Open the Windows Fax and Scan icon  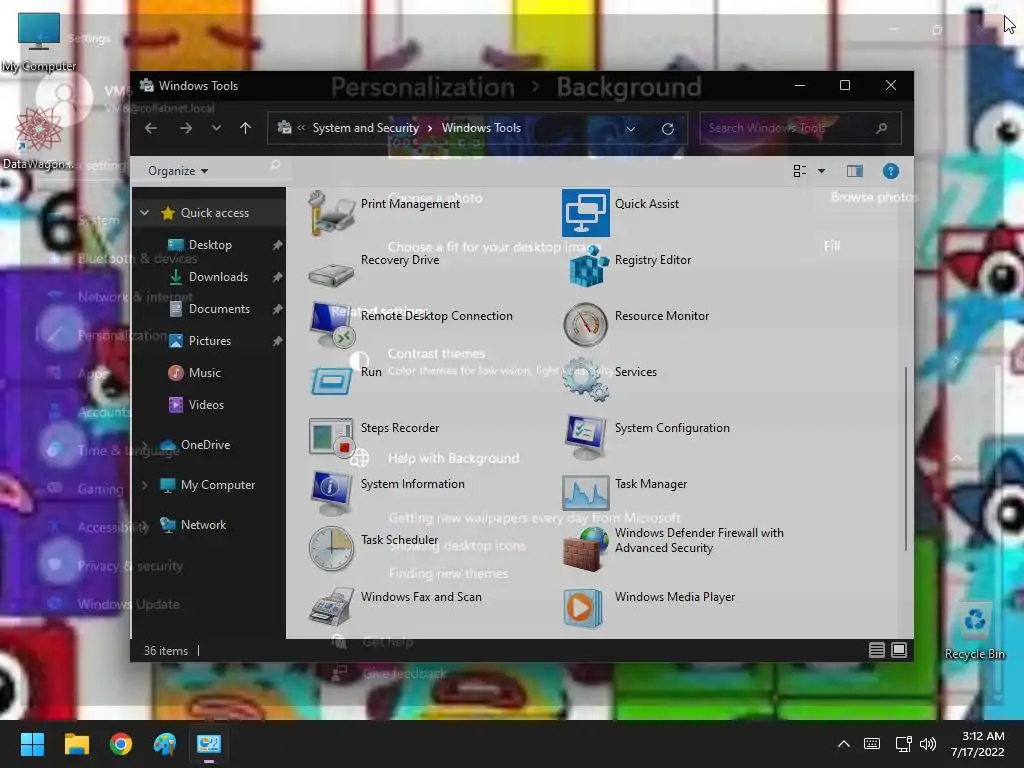(x=332, y=605)
